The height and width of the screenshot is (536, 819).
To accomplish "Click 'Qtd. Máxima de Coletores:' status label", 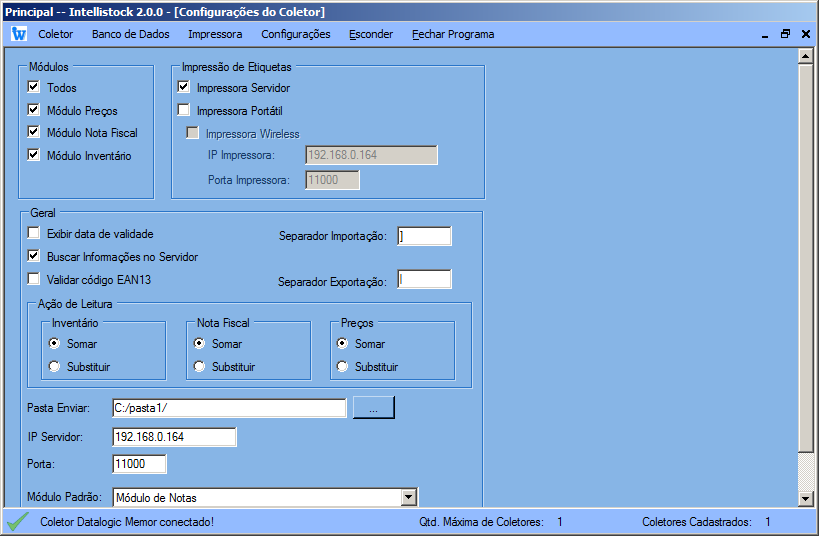I will tap(481, 522).
